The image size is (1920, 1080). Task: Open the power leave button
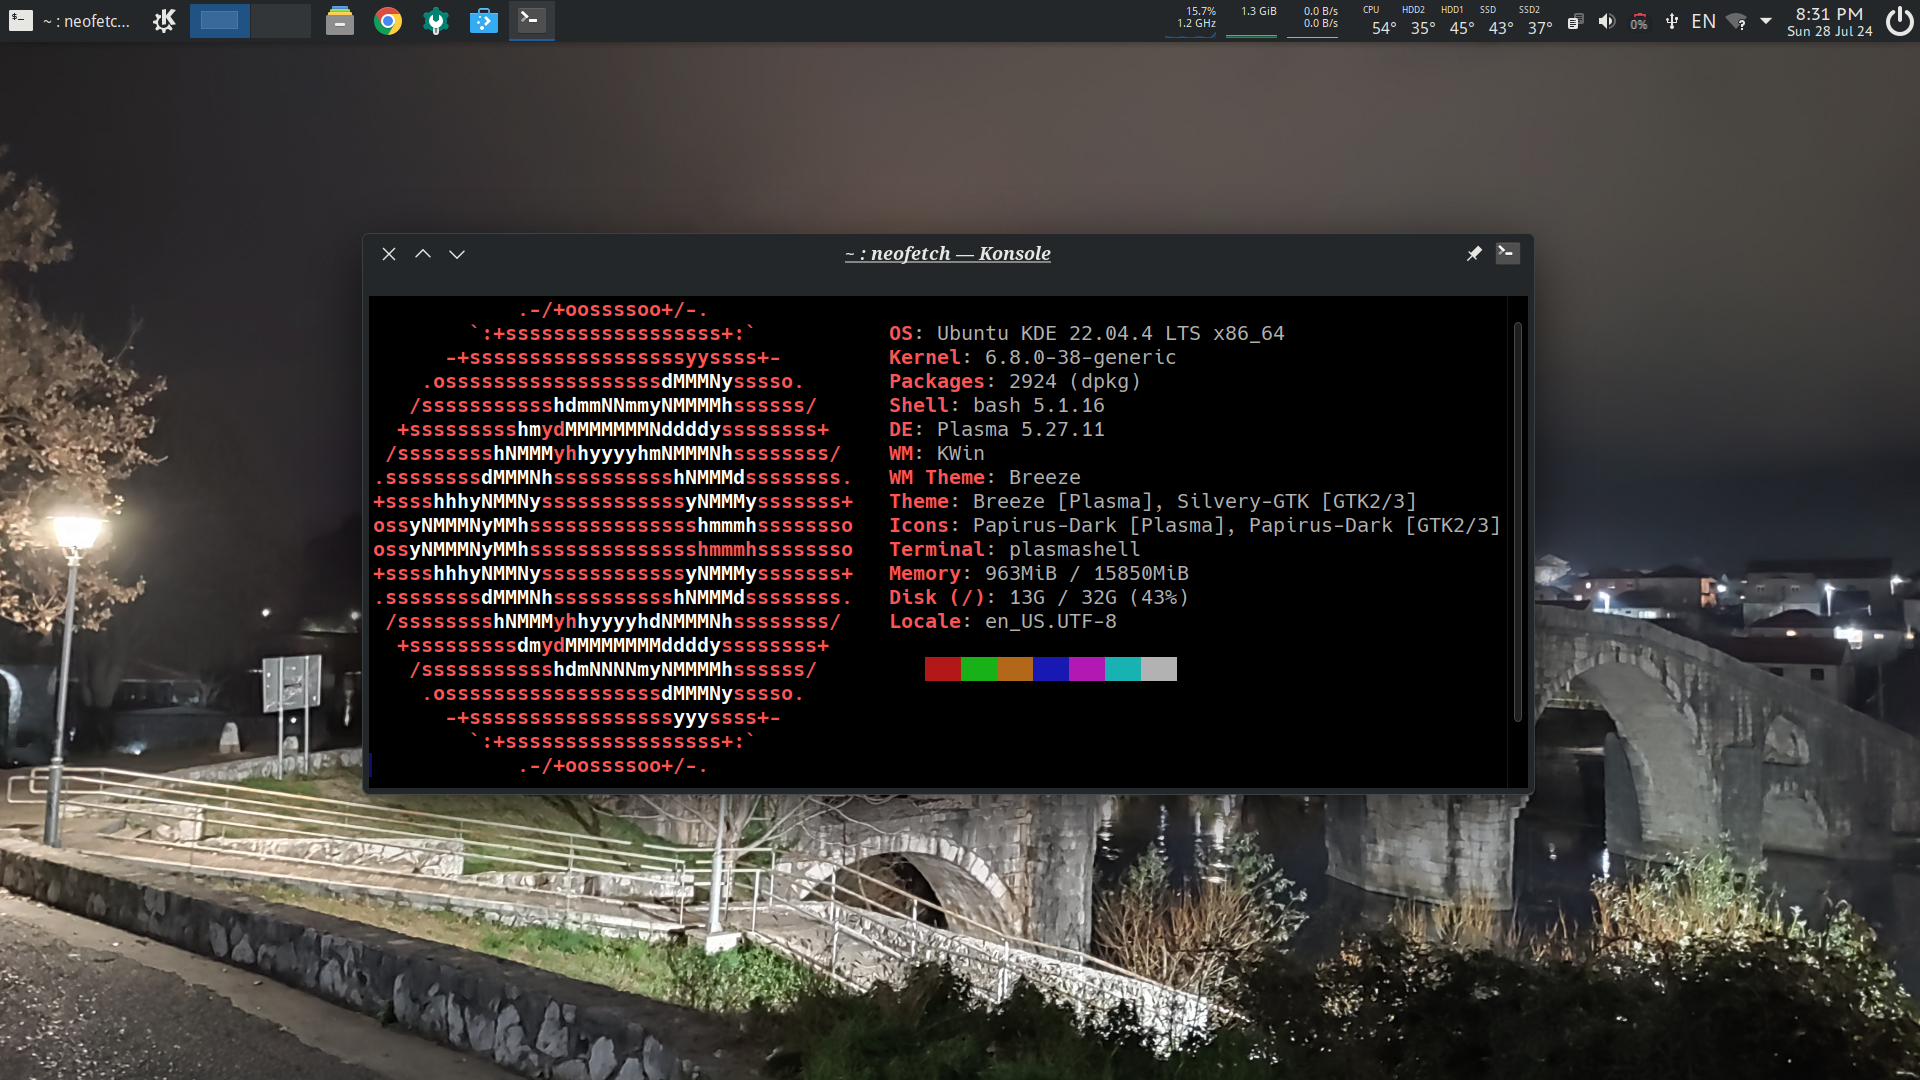click(x=1899, y=21)
